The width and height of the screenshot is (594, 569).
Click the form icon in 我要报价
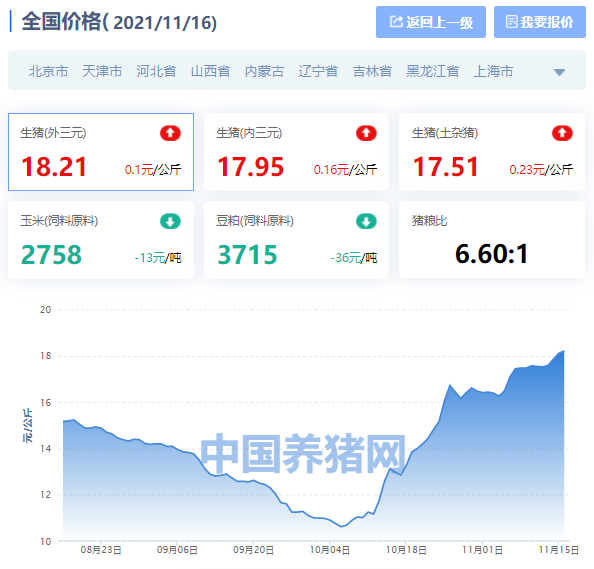[511, 22]
